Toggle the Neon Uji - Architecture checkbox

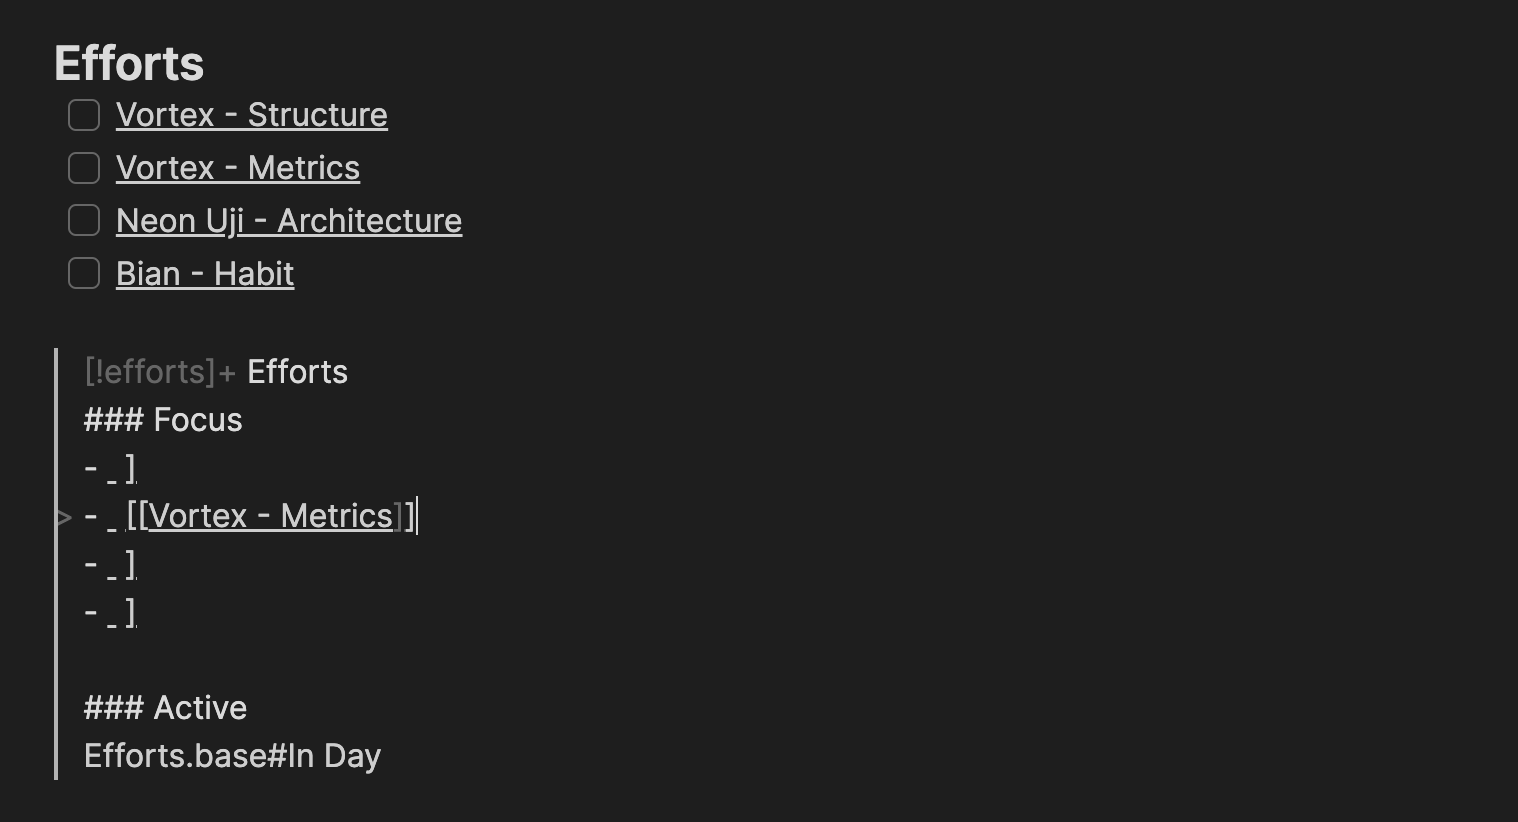84,221
